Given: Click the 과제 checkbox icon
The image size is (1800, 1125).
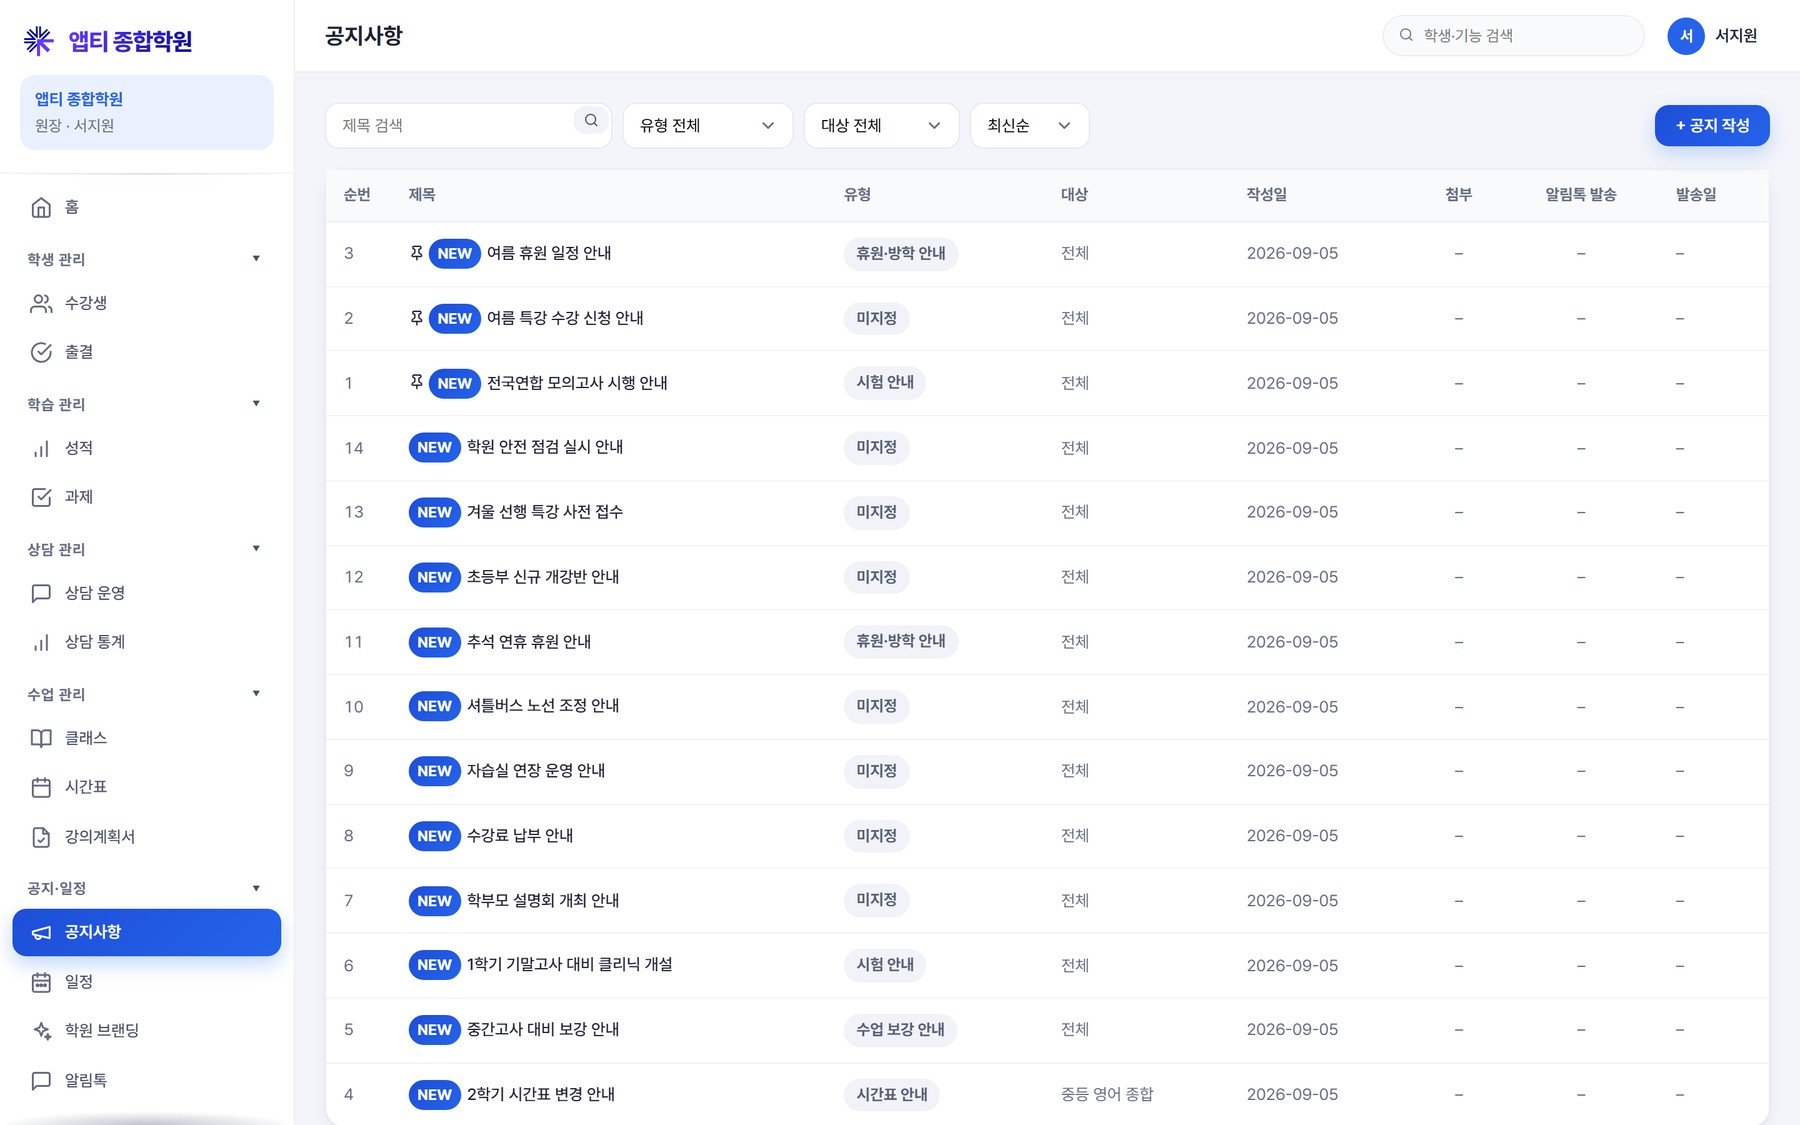Looking at the screenshot, I should pyautogui.click(x=41, y=497).
